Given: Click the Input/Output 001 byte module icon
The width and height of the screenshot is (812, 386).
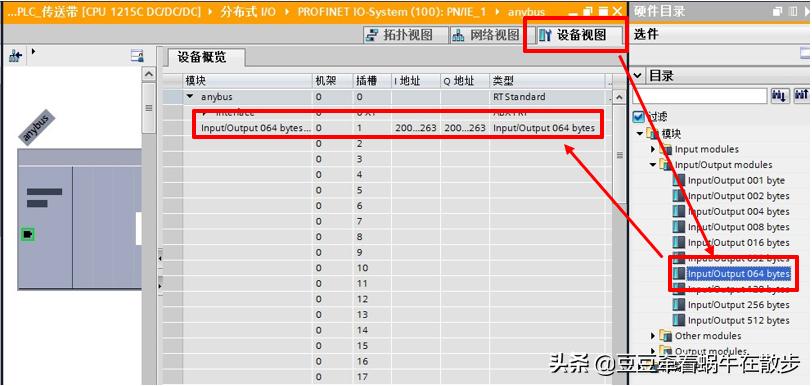Looking at the screenshot, I should coord(679,180).
